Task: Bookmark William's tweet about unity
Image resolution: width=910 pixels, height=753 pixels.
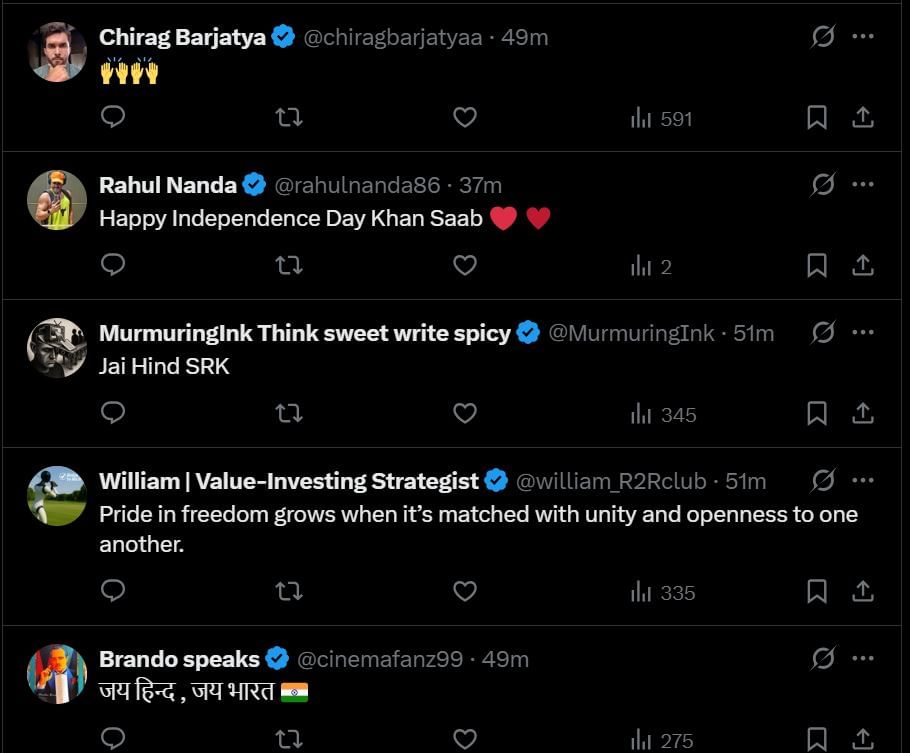Action: (817, 592)
